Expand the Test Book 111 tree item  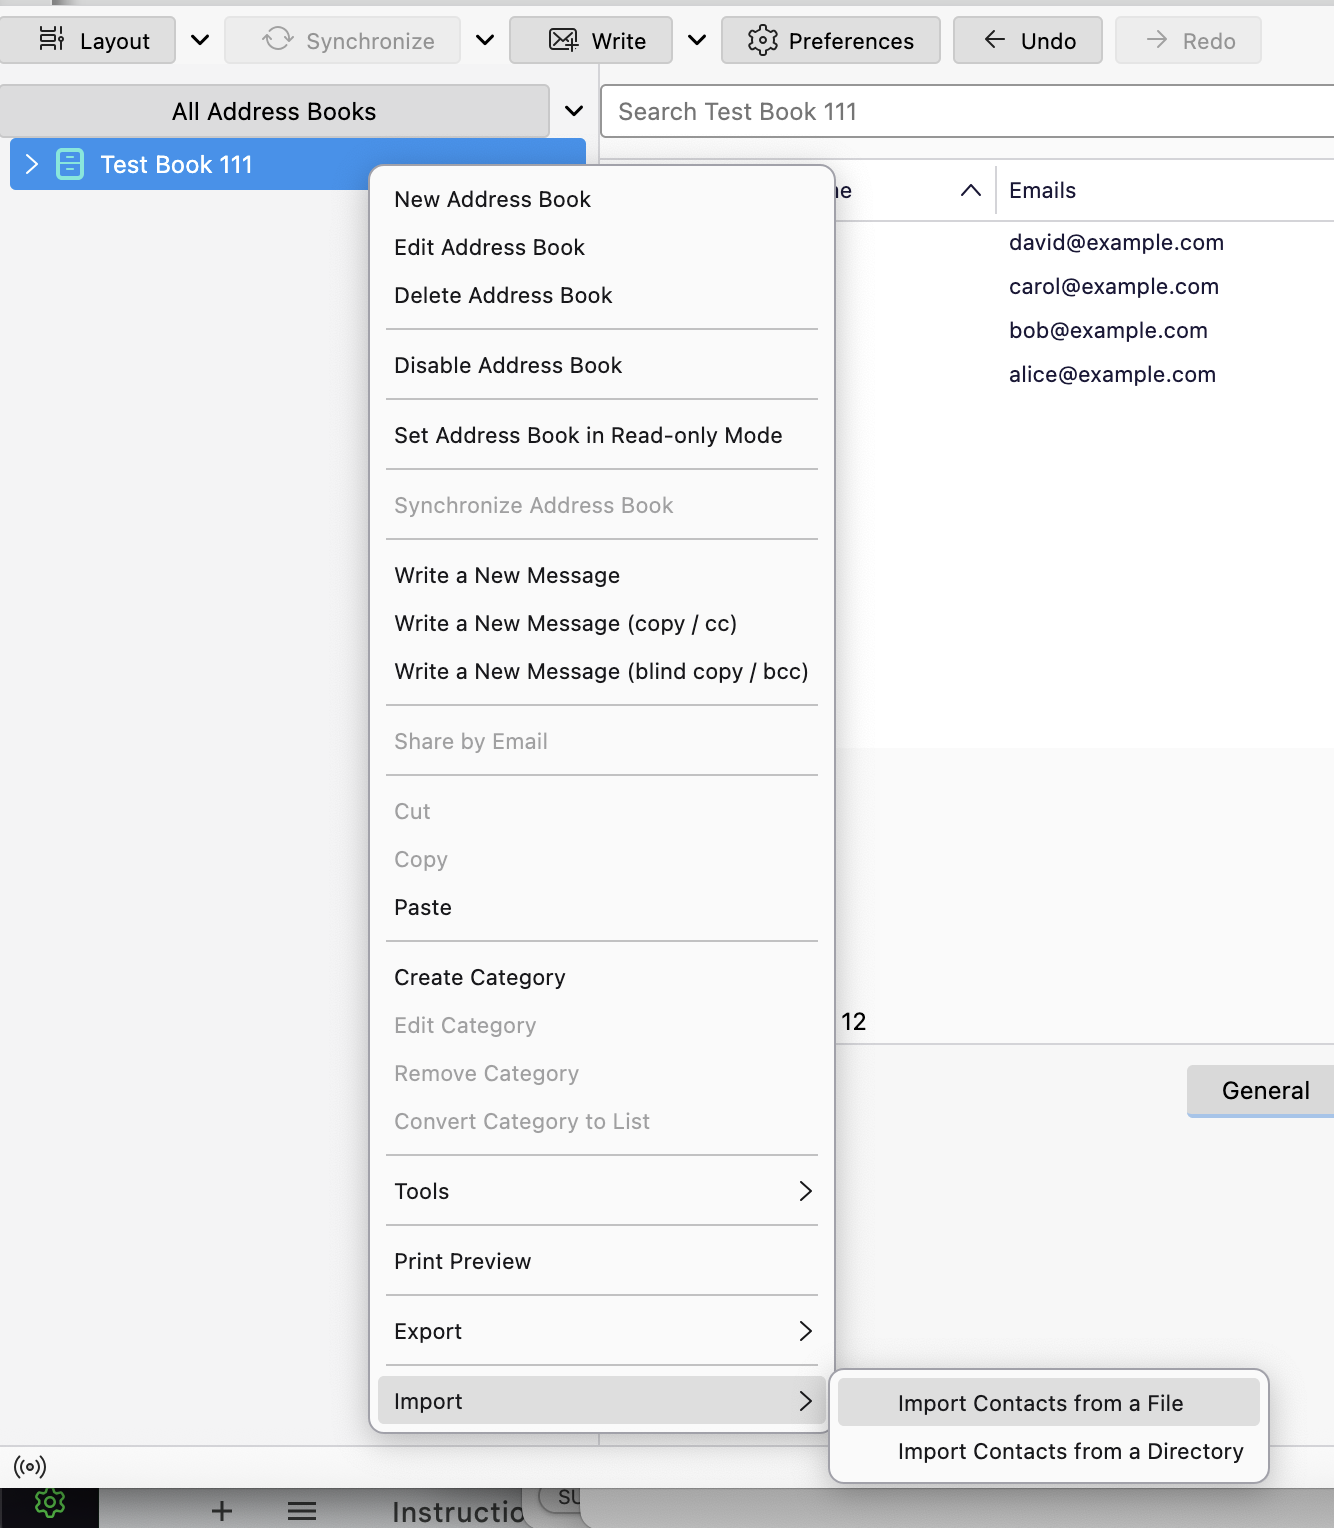pyautogui.click(x=32, y=164)
